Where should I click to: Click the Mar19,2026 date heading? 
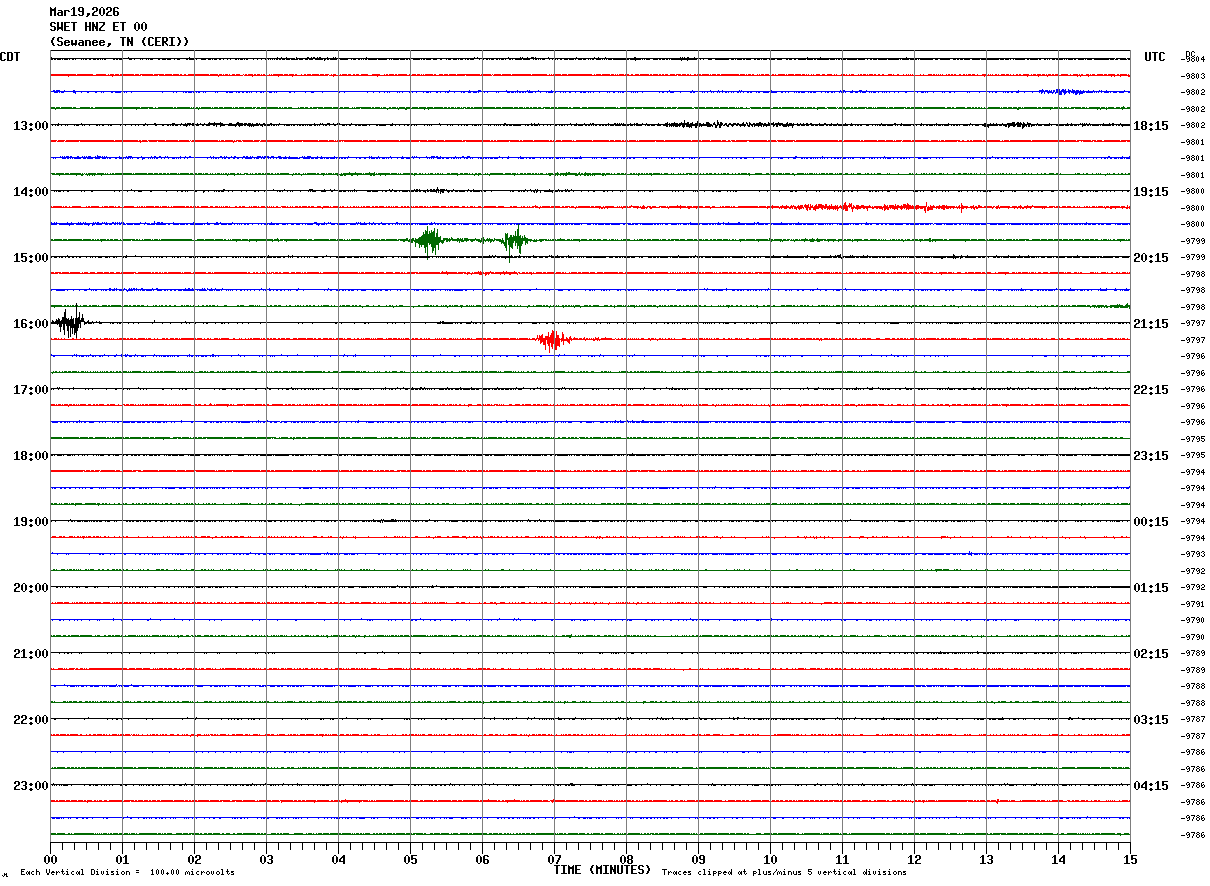84,12
